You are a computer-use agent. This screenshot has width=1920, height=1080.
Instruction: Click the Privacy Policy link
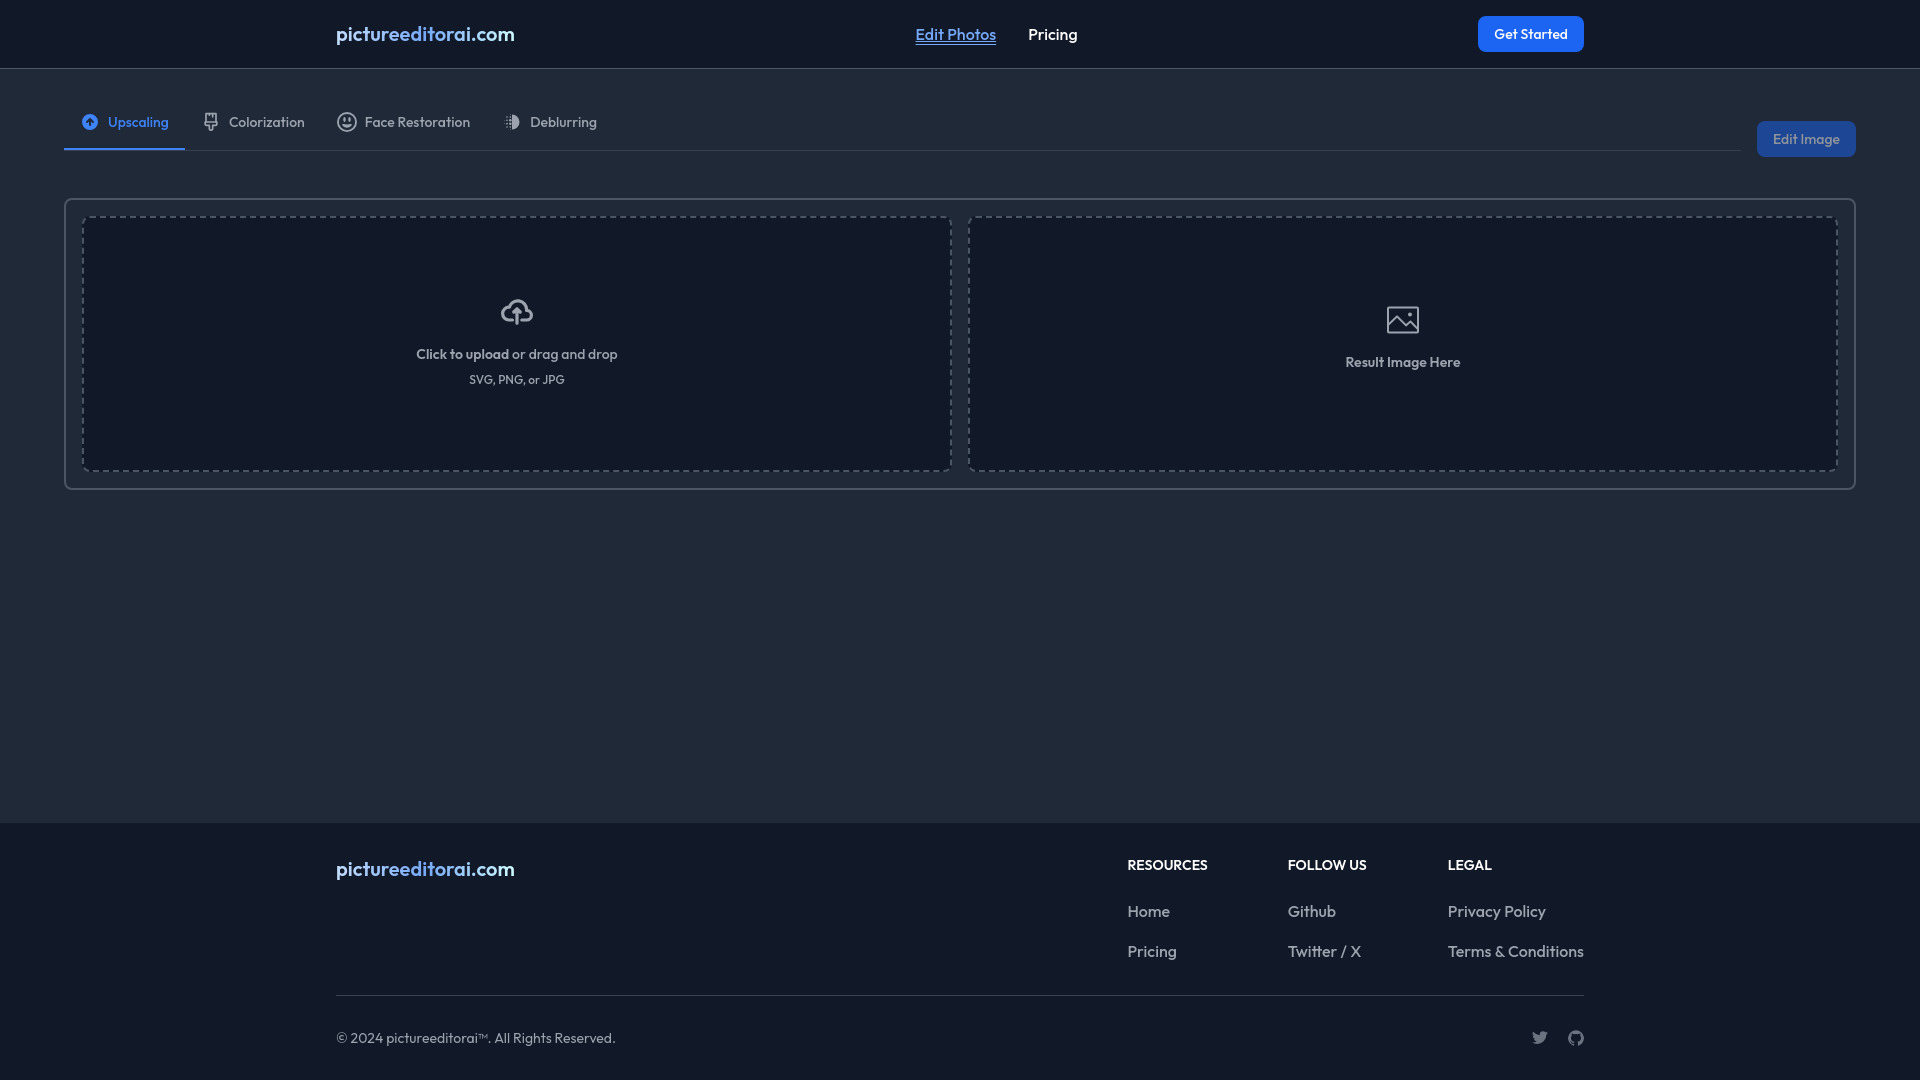click(1497, 913)
